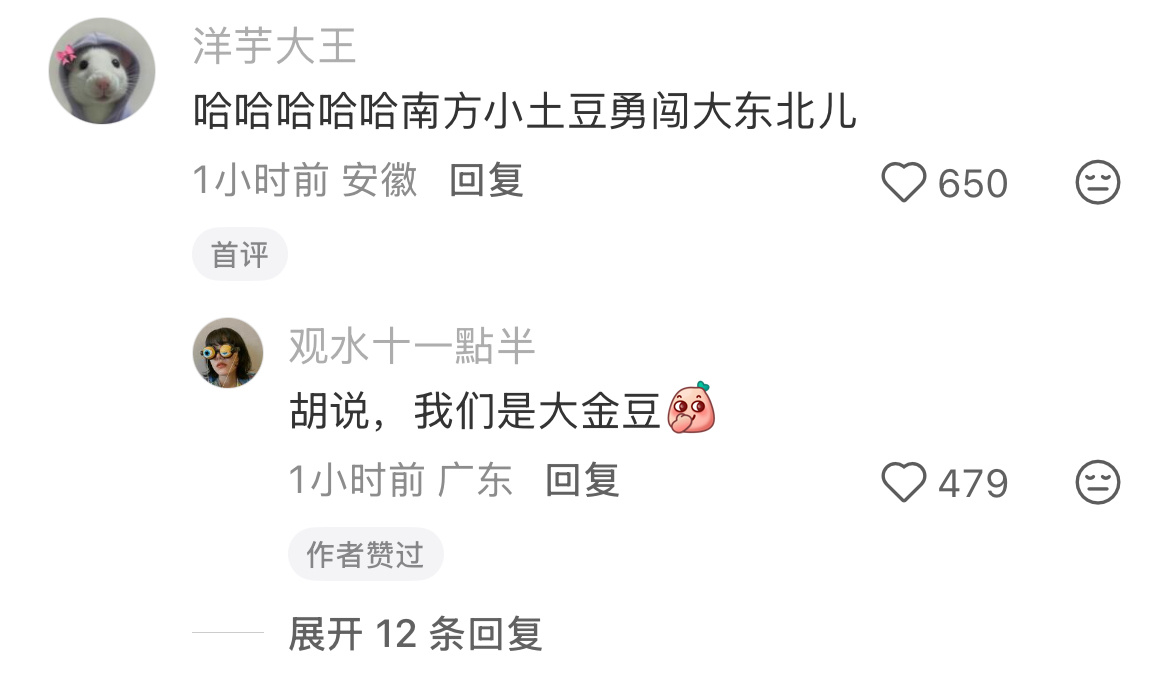Open username 观水十一點半 profile
The image size is (1170, 697).
[412, 347]
